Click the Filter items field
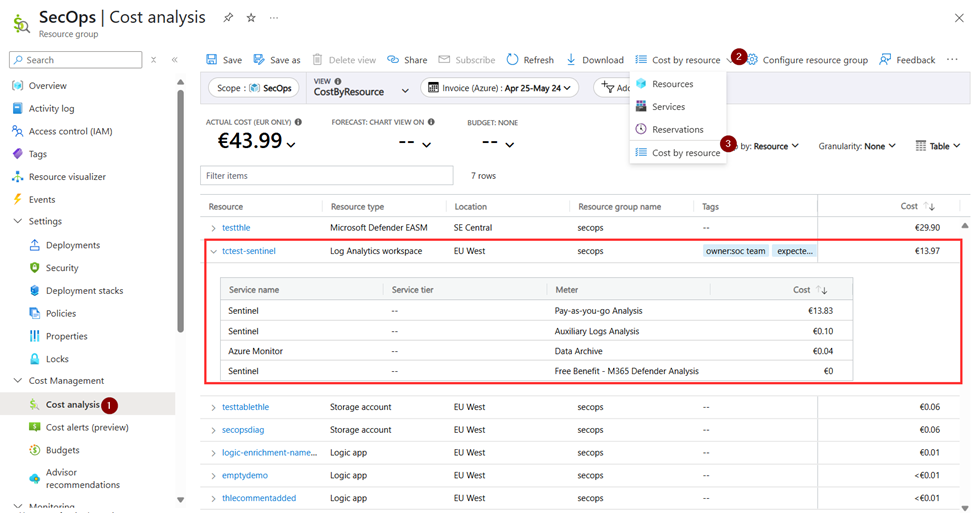 [x=326, y=175]
